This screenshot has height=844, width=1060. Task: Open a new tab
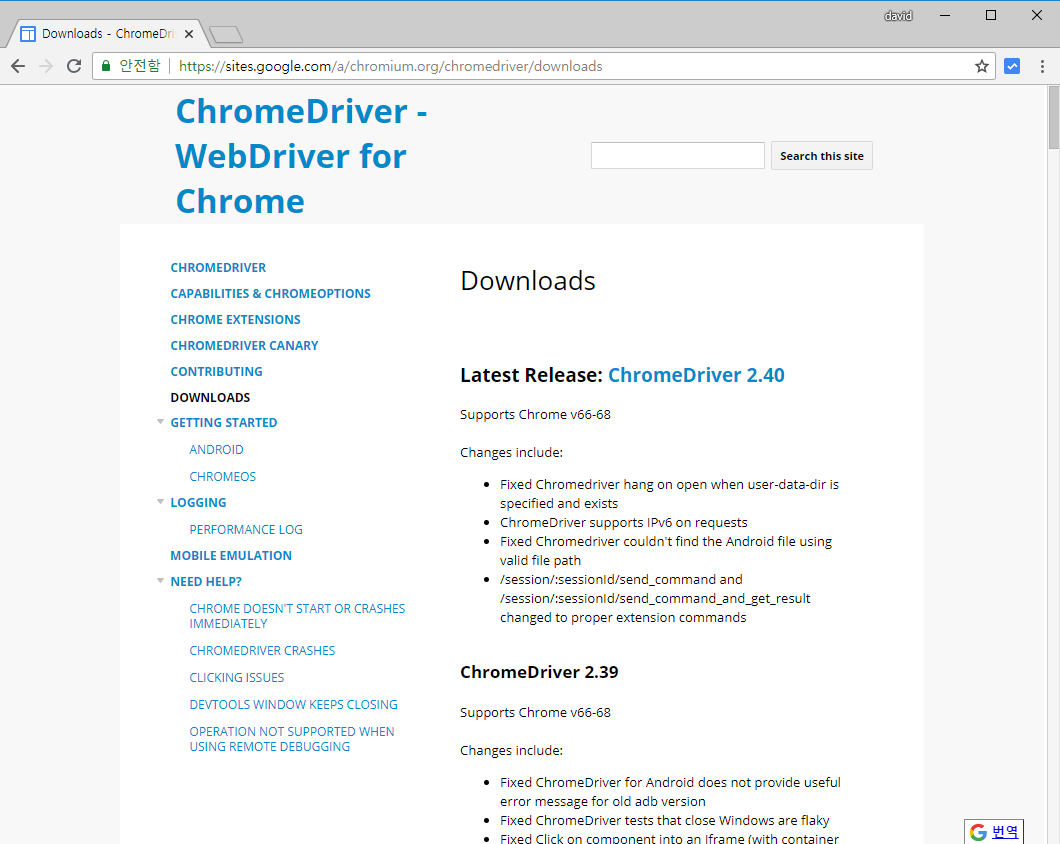(x=226, y=34)
